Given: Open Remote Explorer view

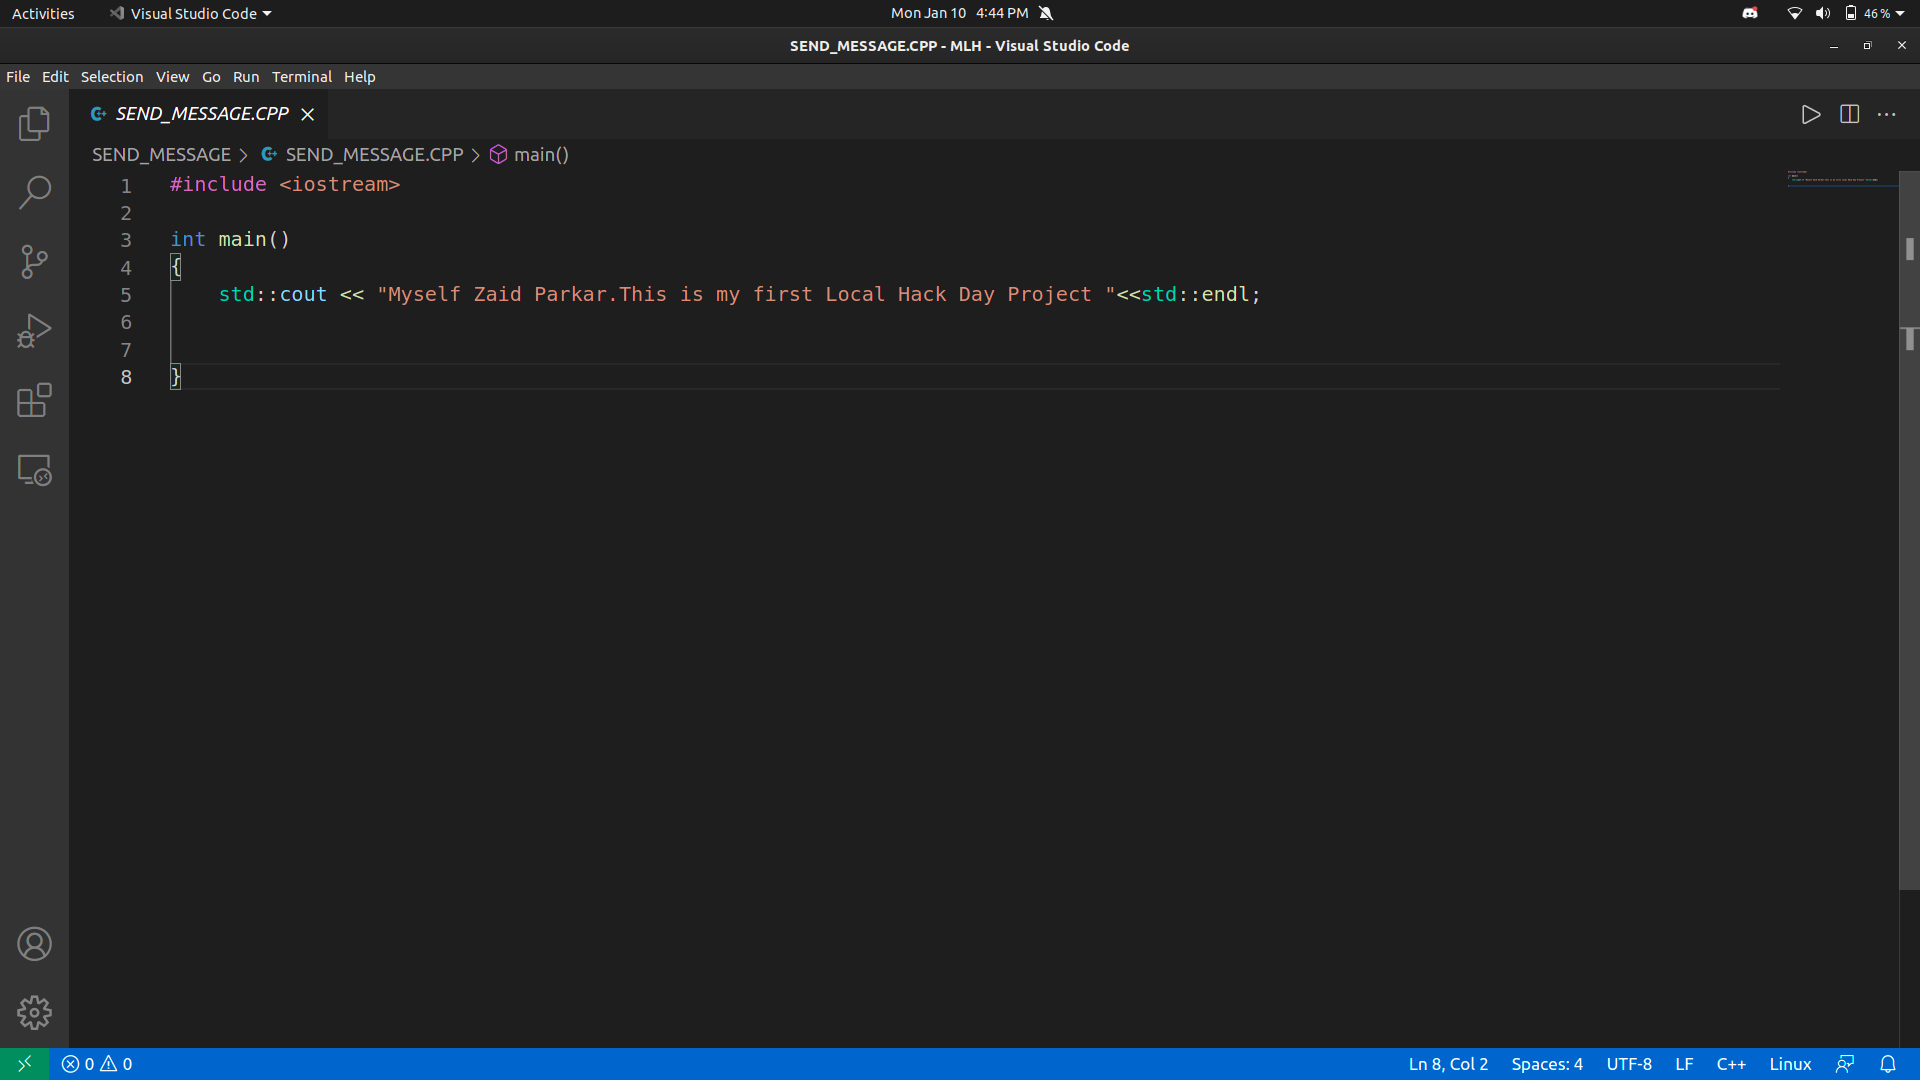Looking at the screenshot, I should (x=34, y=470).
